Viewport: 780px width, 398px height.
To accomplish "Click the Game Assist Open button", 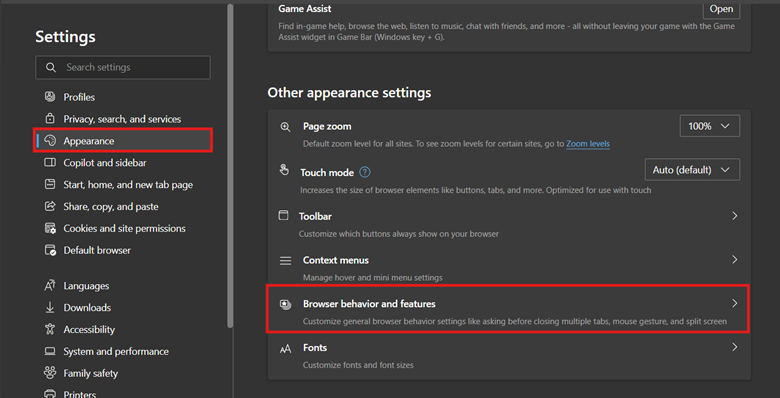I will (721, 9).
